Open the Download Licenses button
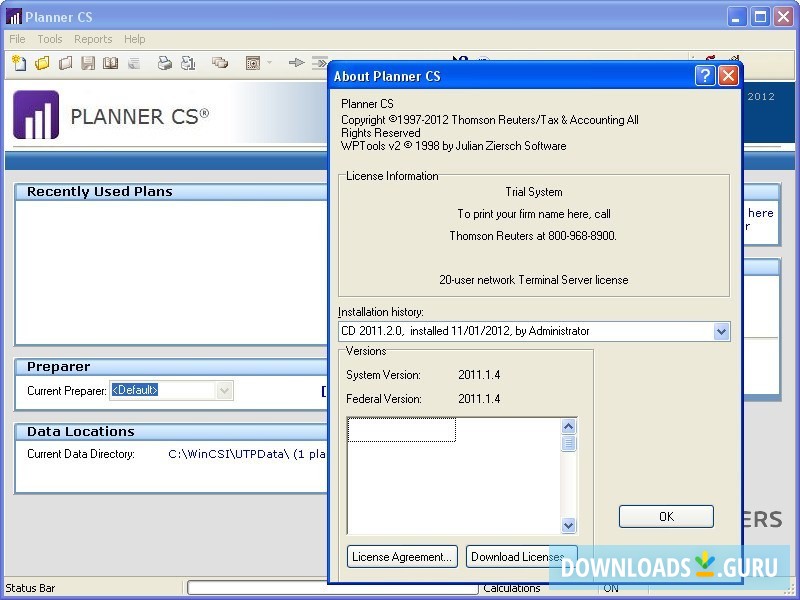 [x=521, y=556]
